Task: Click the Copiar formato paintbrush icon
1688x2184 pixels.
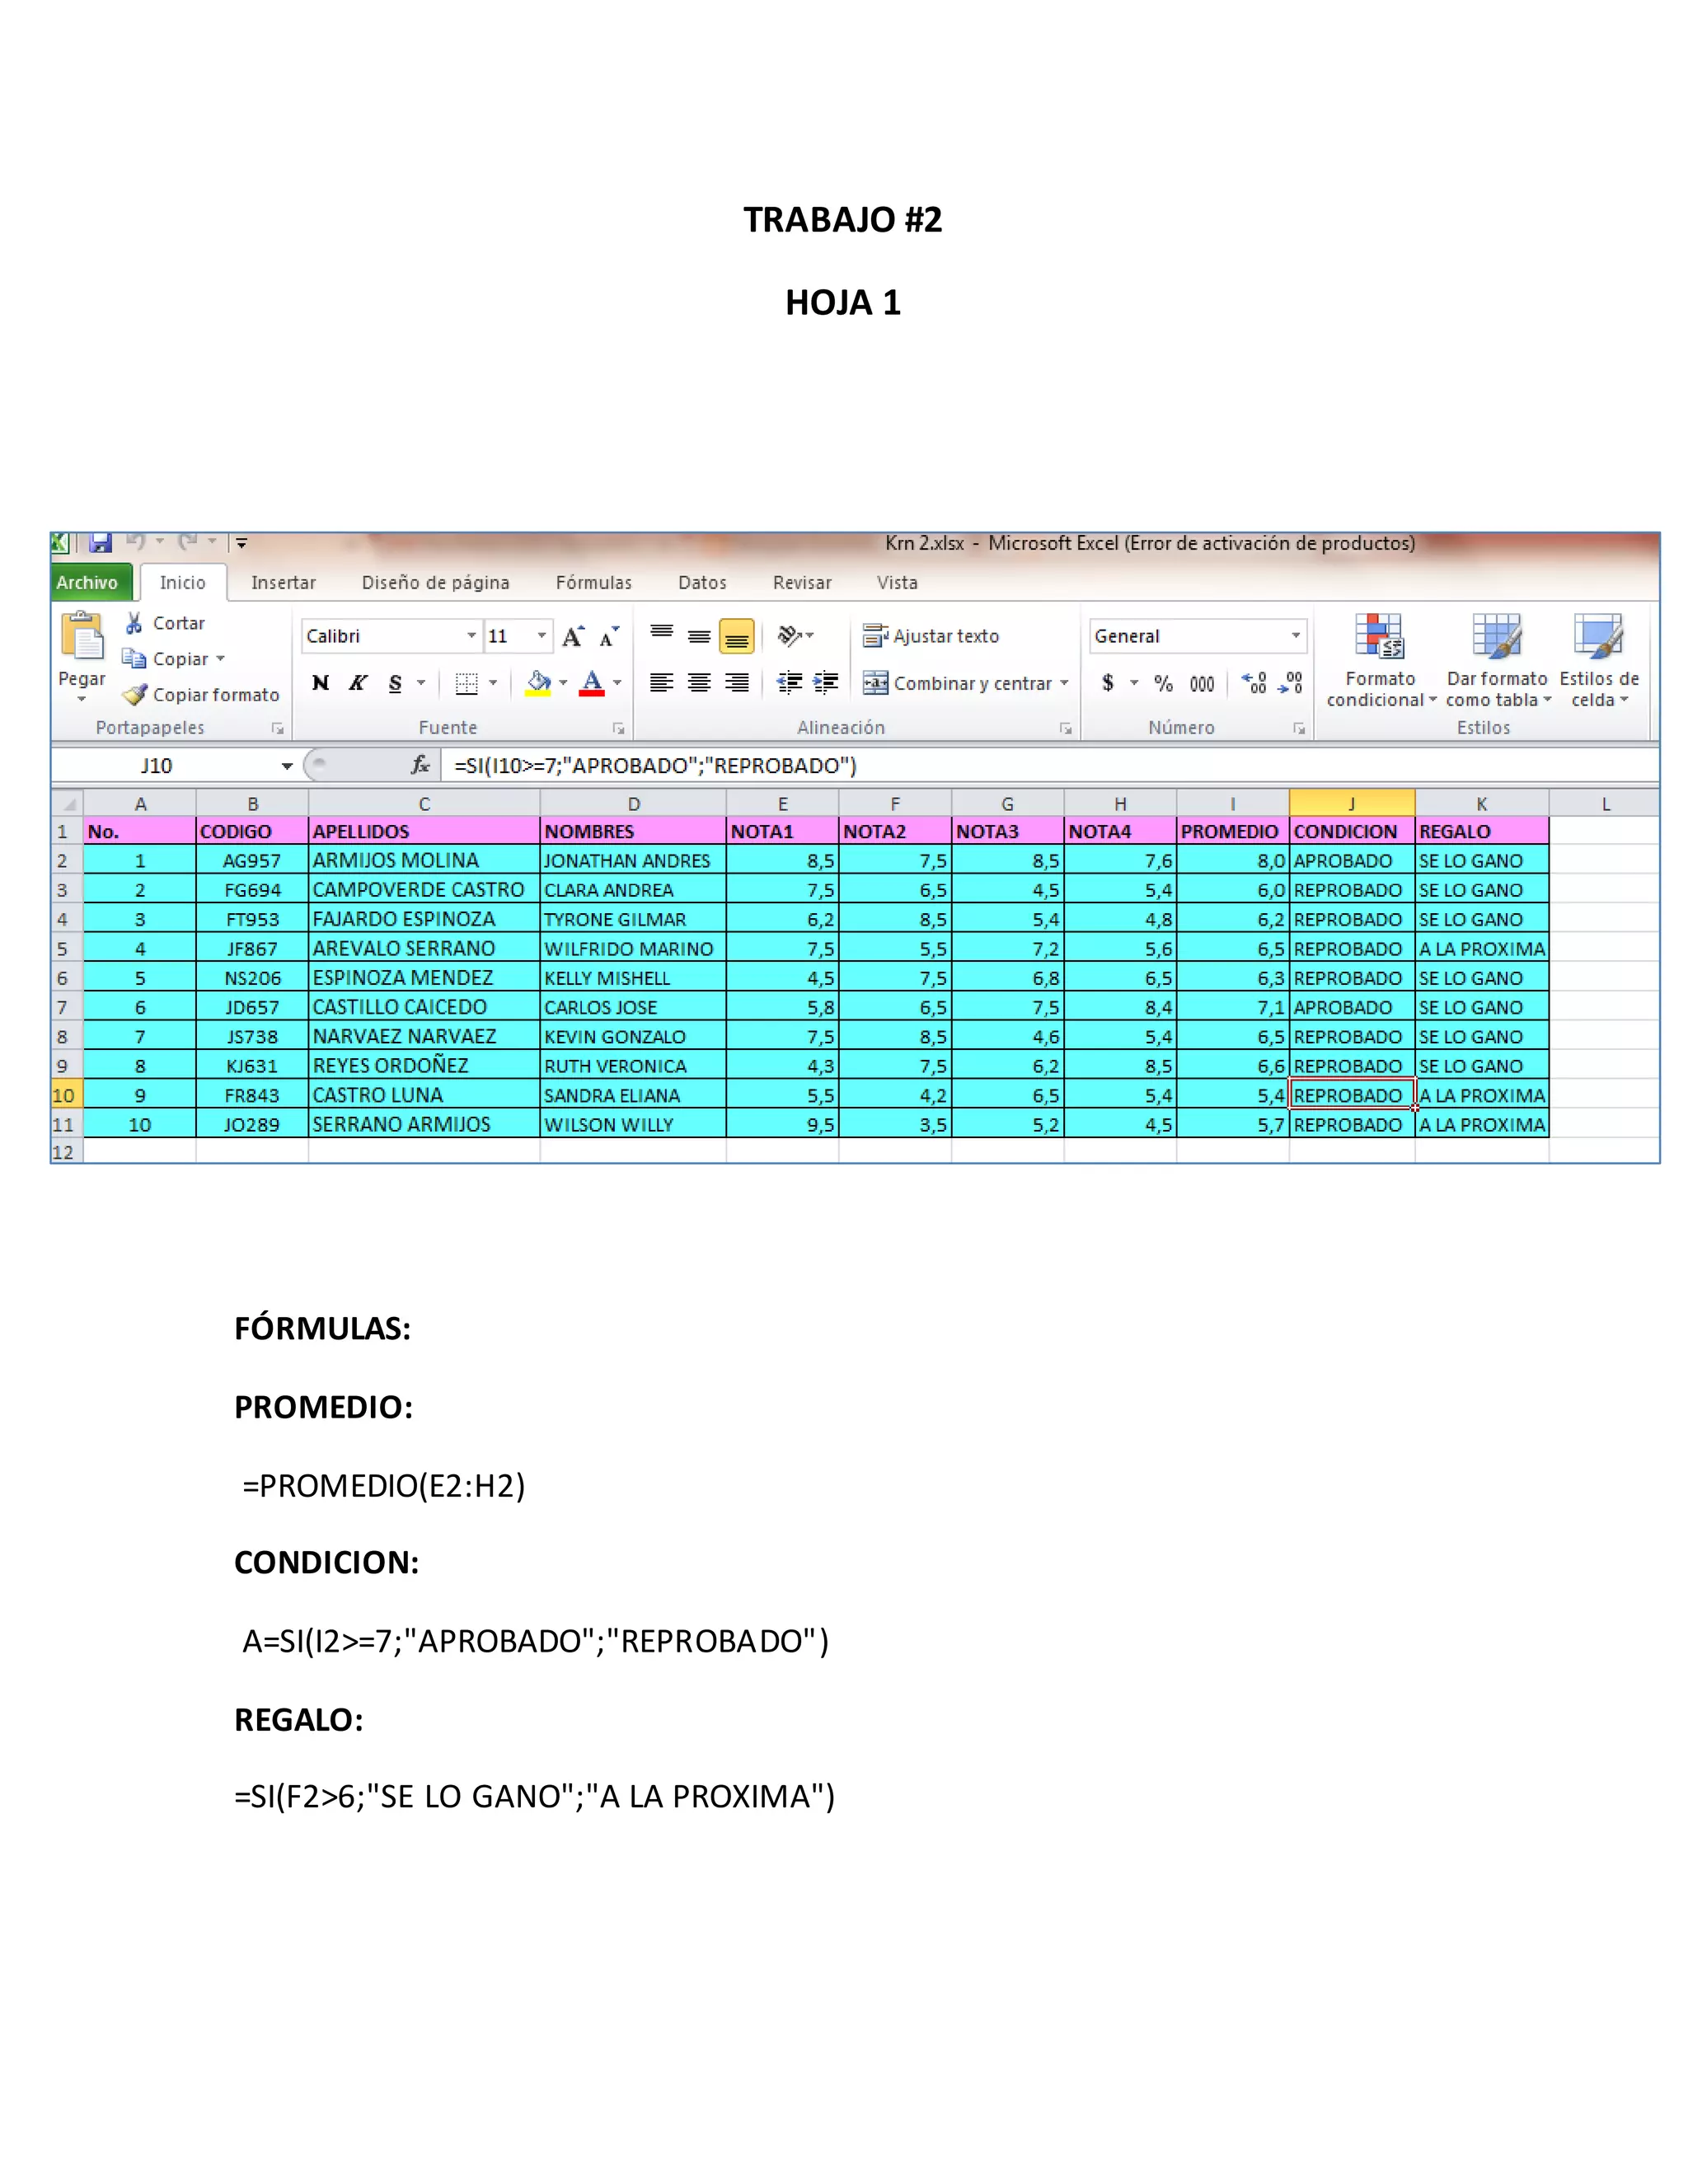Action: click(x=134, y=694)
